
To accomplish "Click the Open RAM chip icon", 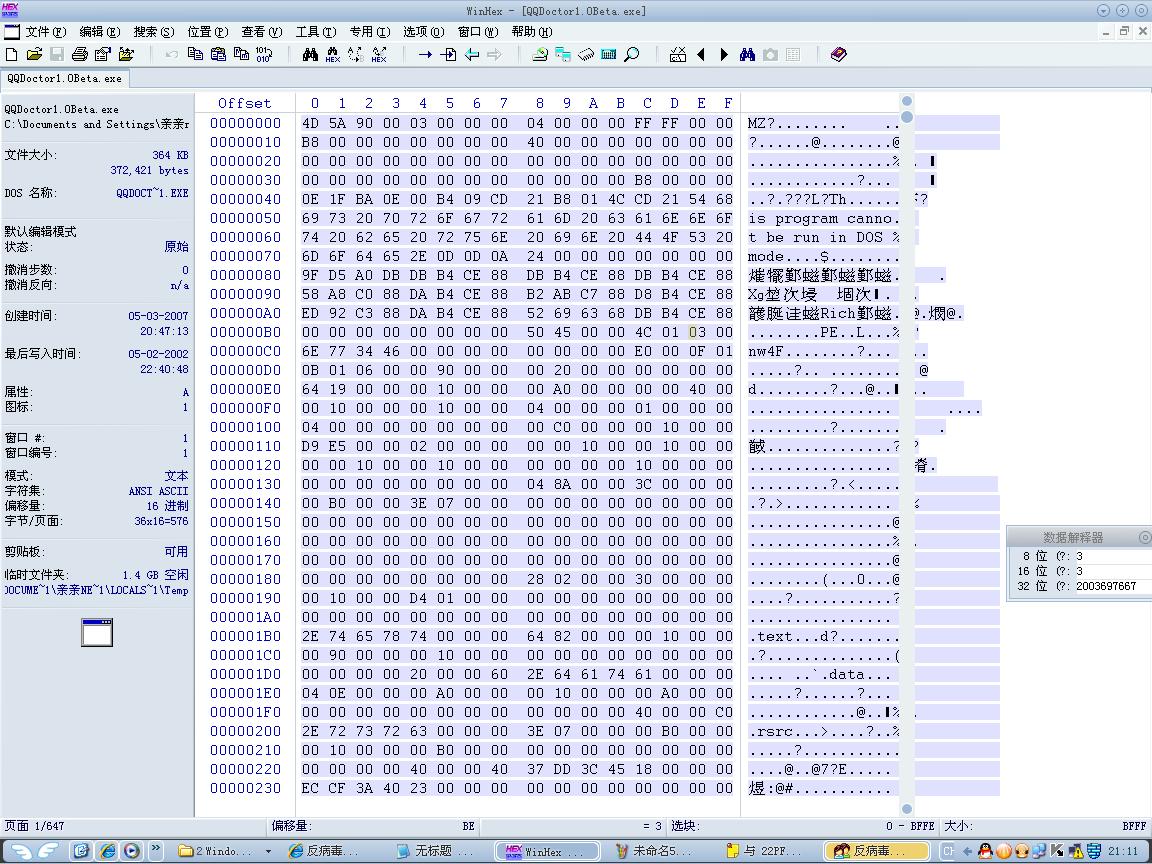I will 586,54.
